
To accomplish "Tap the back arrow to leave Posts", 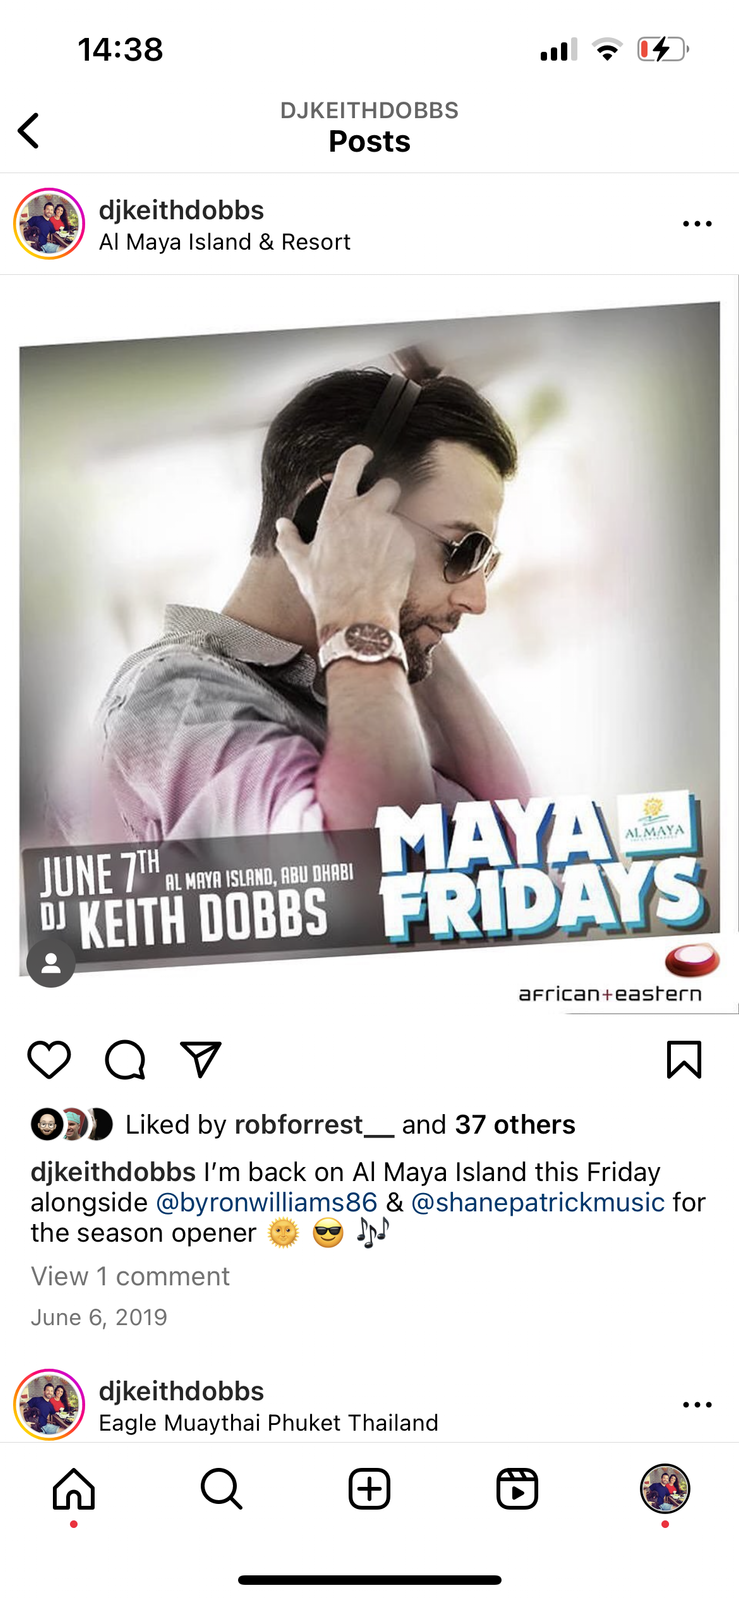I will click(x=29, y=130).
